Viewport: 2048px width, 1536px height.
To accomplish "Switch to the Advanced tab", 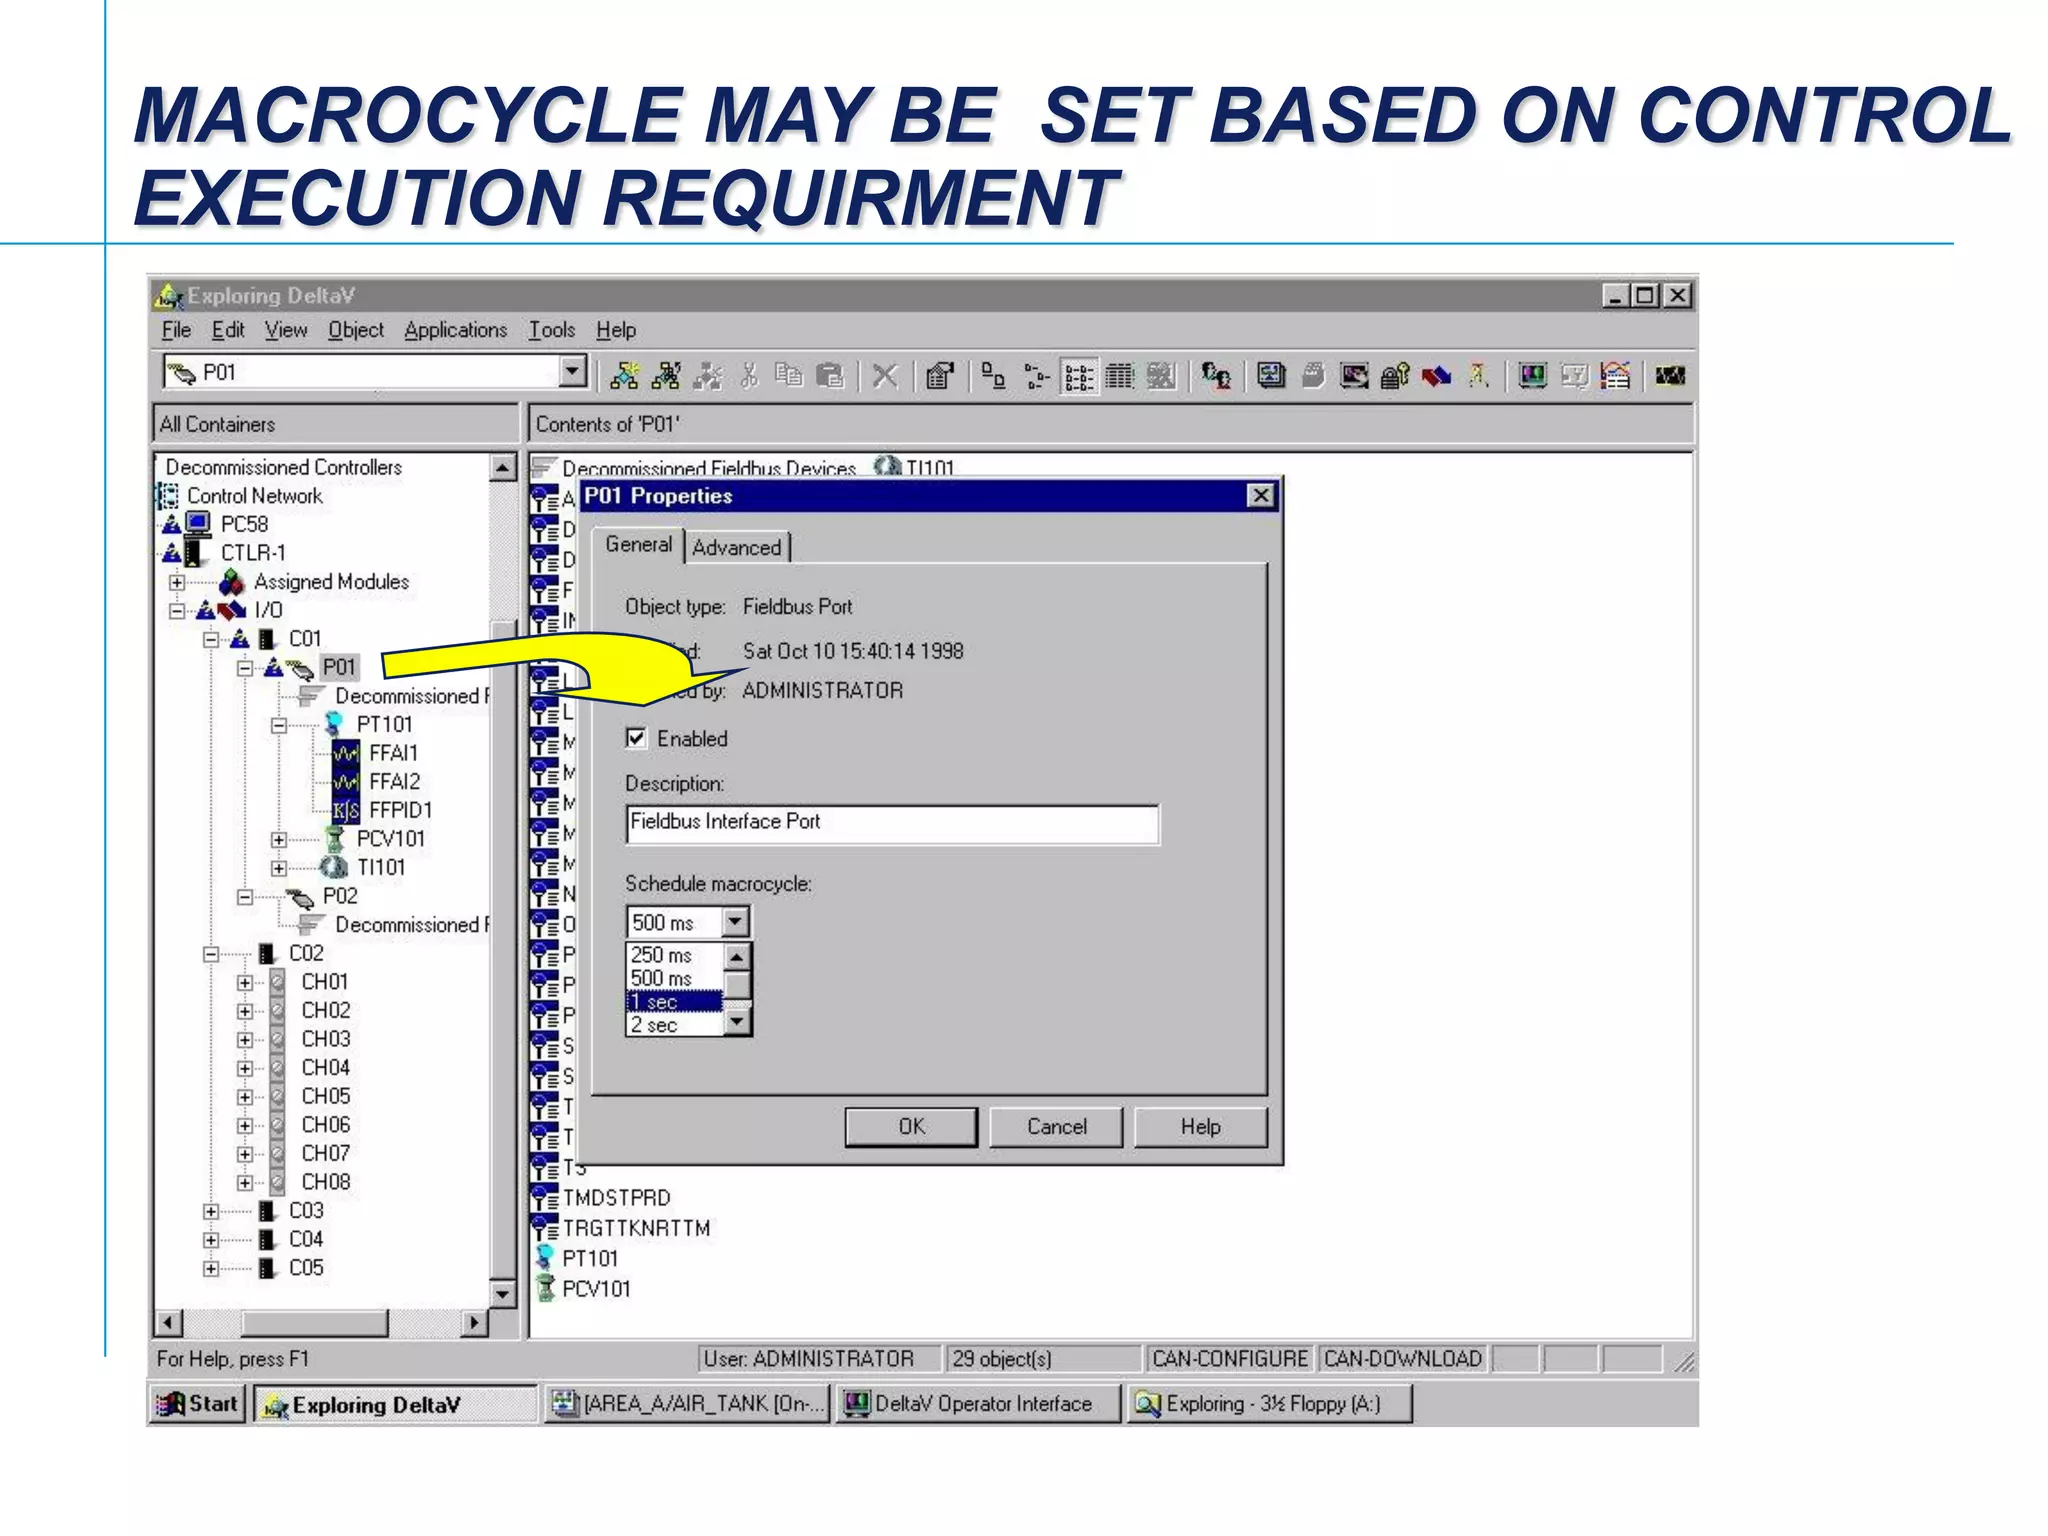I will pyautogui.click(x=737, y=548).
